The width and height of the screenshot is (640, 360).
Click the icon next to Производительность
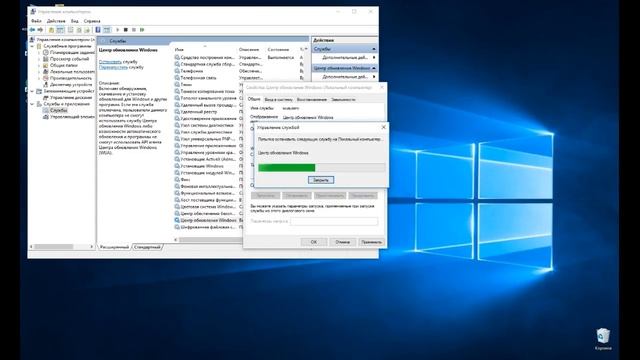(x=46, y=78)
